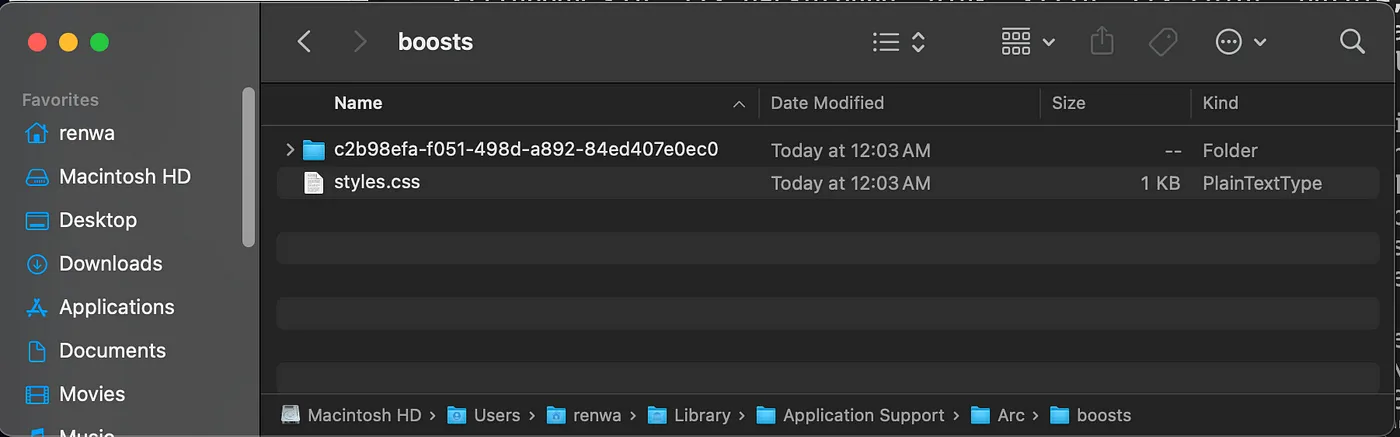Expand the c2b98efa folder disclosure arrow
Screen dimensions: 1400x437
tap(290, 150)
